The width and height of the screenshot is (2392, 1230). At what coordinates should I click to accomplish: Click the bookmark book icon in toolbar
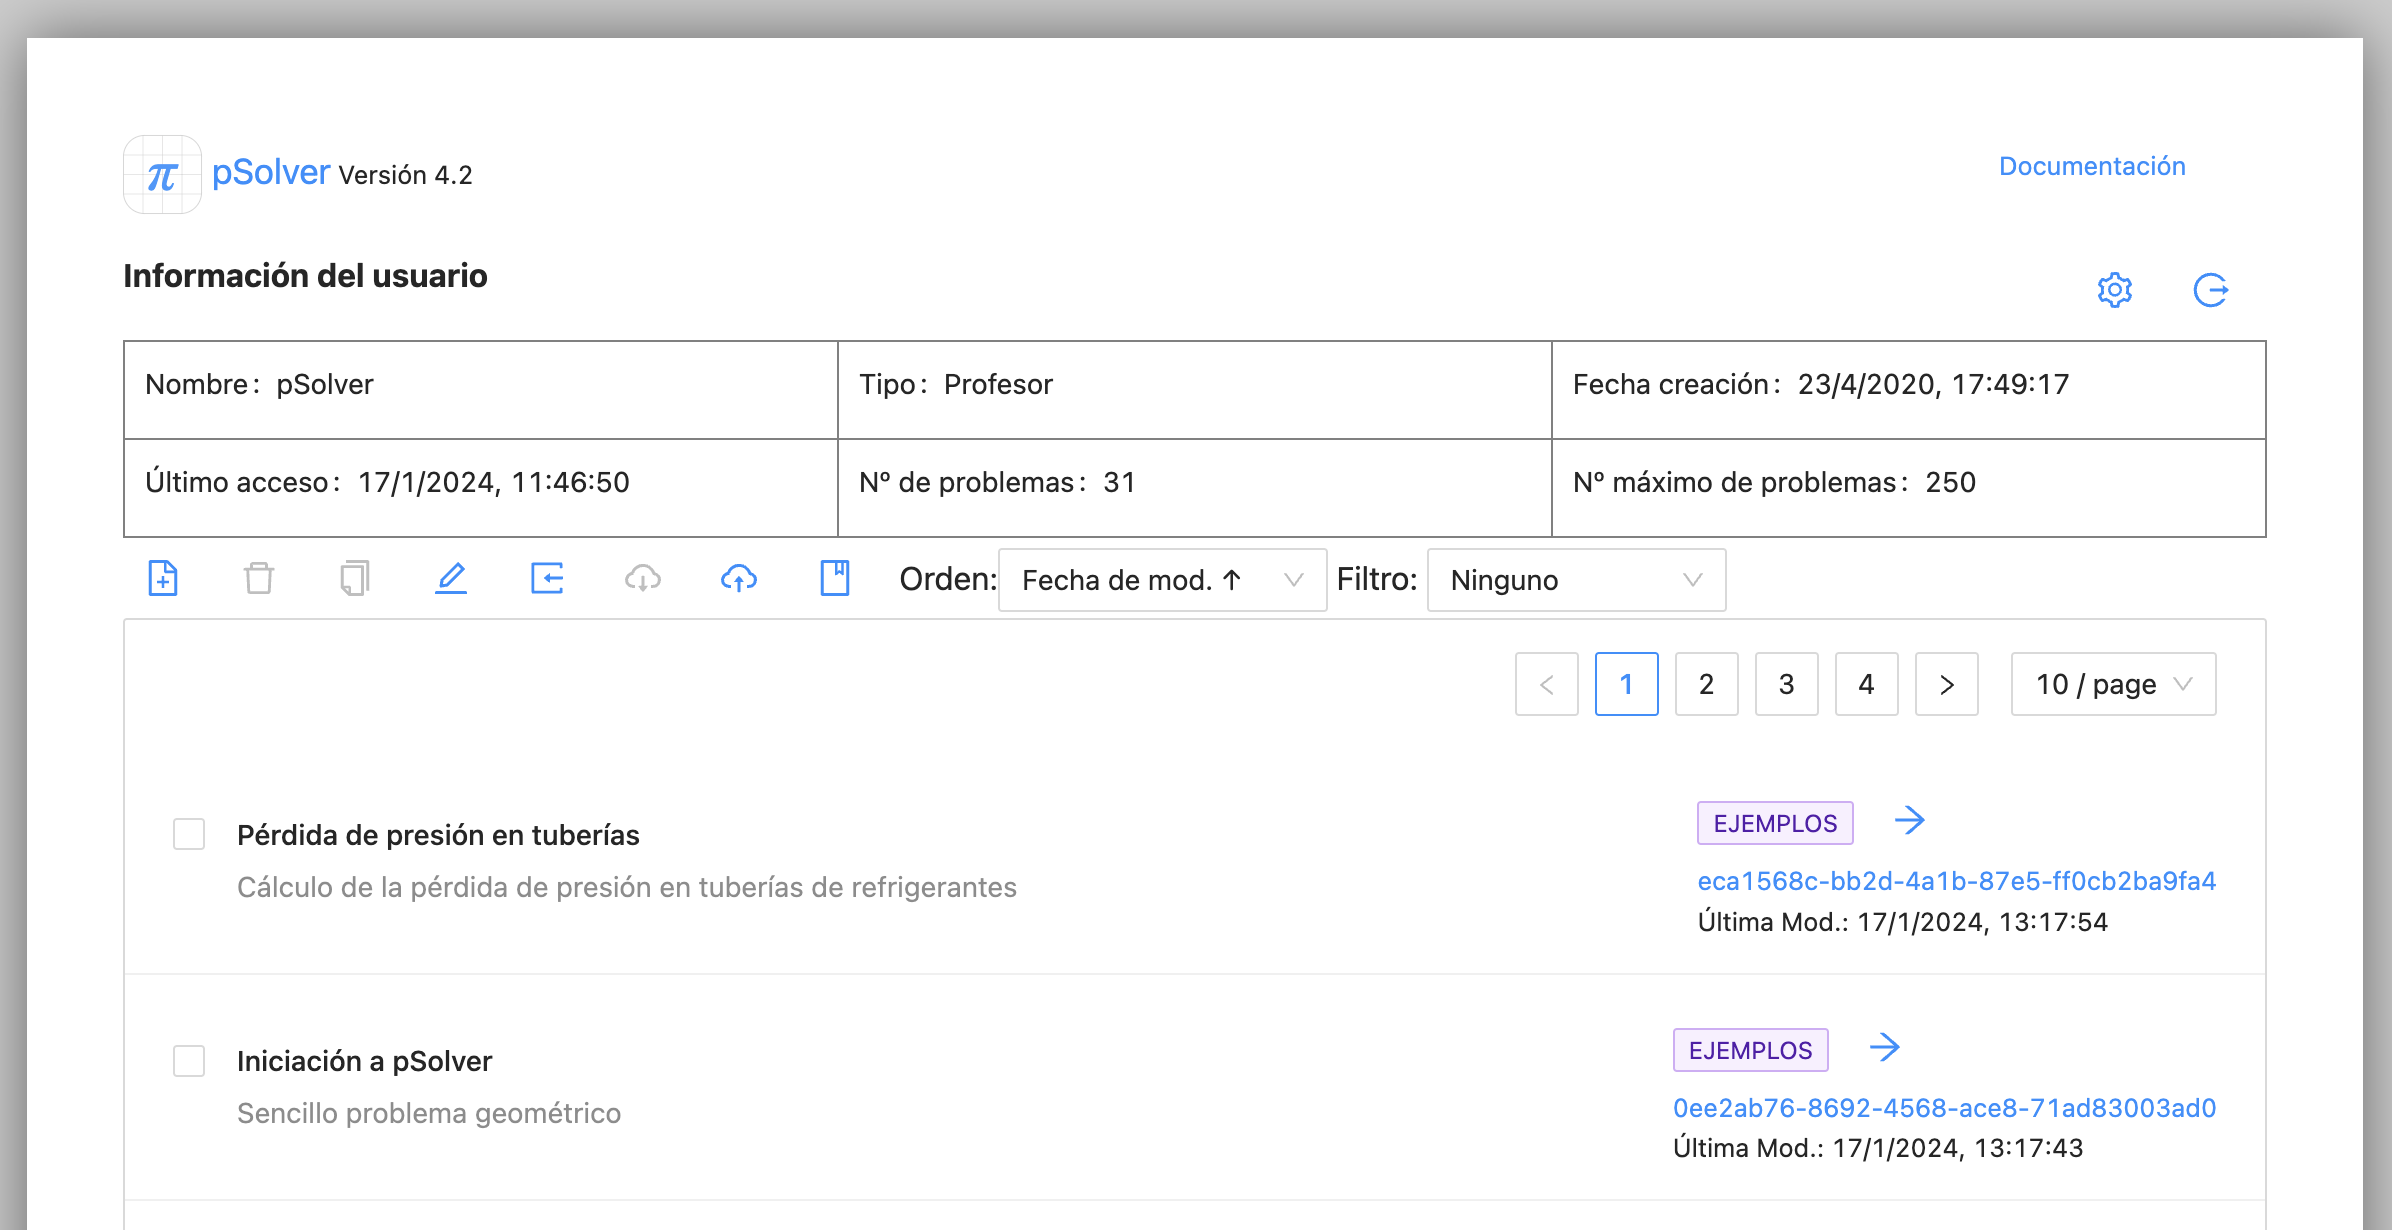[x=835, y=578]
